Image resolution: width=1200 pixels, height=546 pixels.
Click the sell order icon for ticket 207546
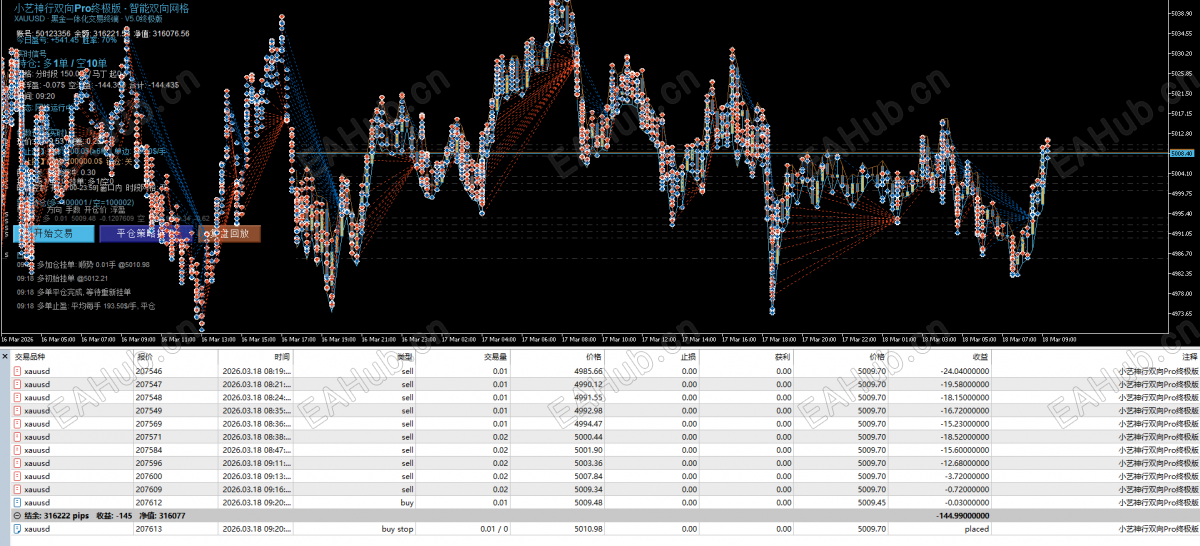(x=17, y=371)
